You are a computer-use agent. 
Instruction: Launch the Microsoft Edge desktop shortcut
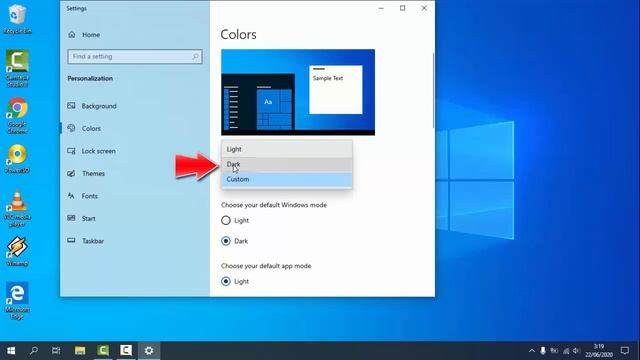point(17,300)
